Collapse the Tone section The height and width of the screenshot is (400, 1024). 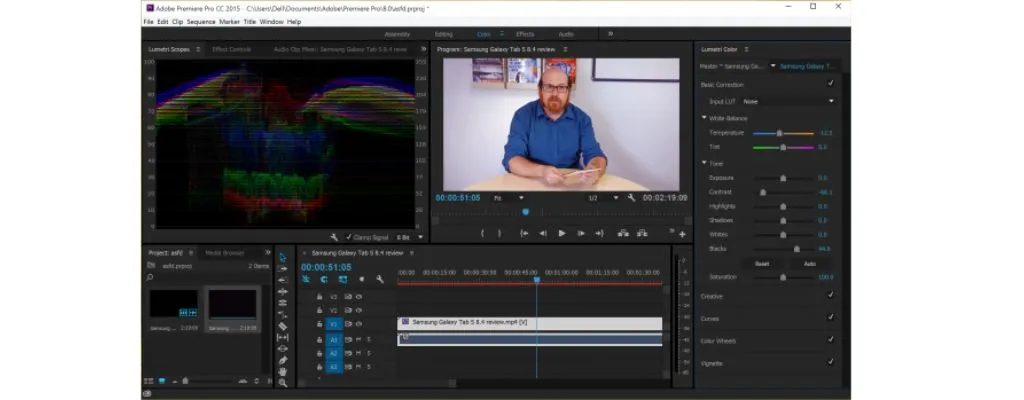pos(704,163)
